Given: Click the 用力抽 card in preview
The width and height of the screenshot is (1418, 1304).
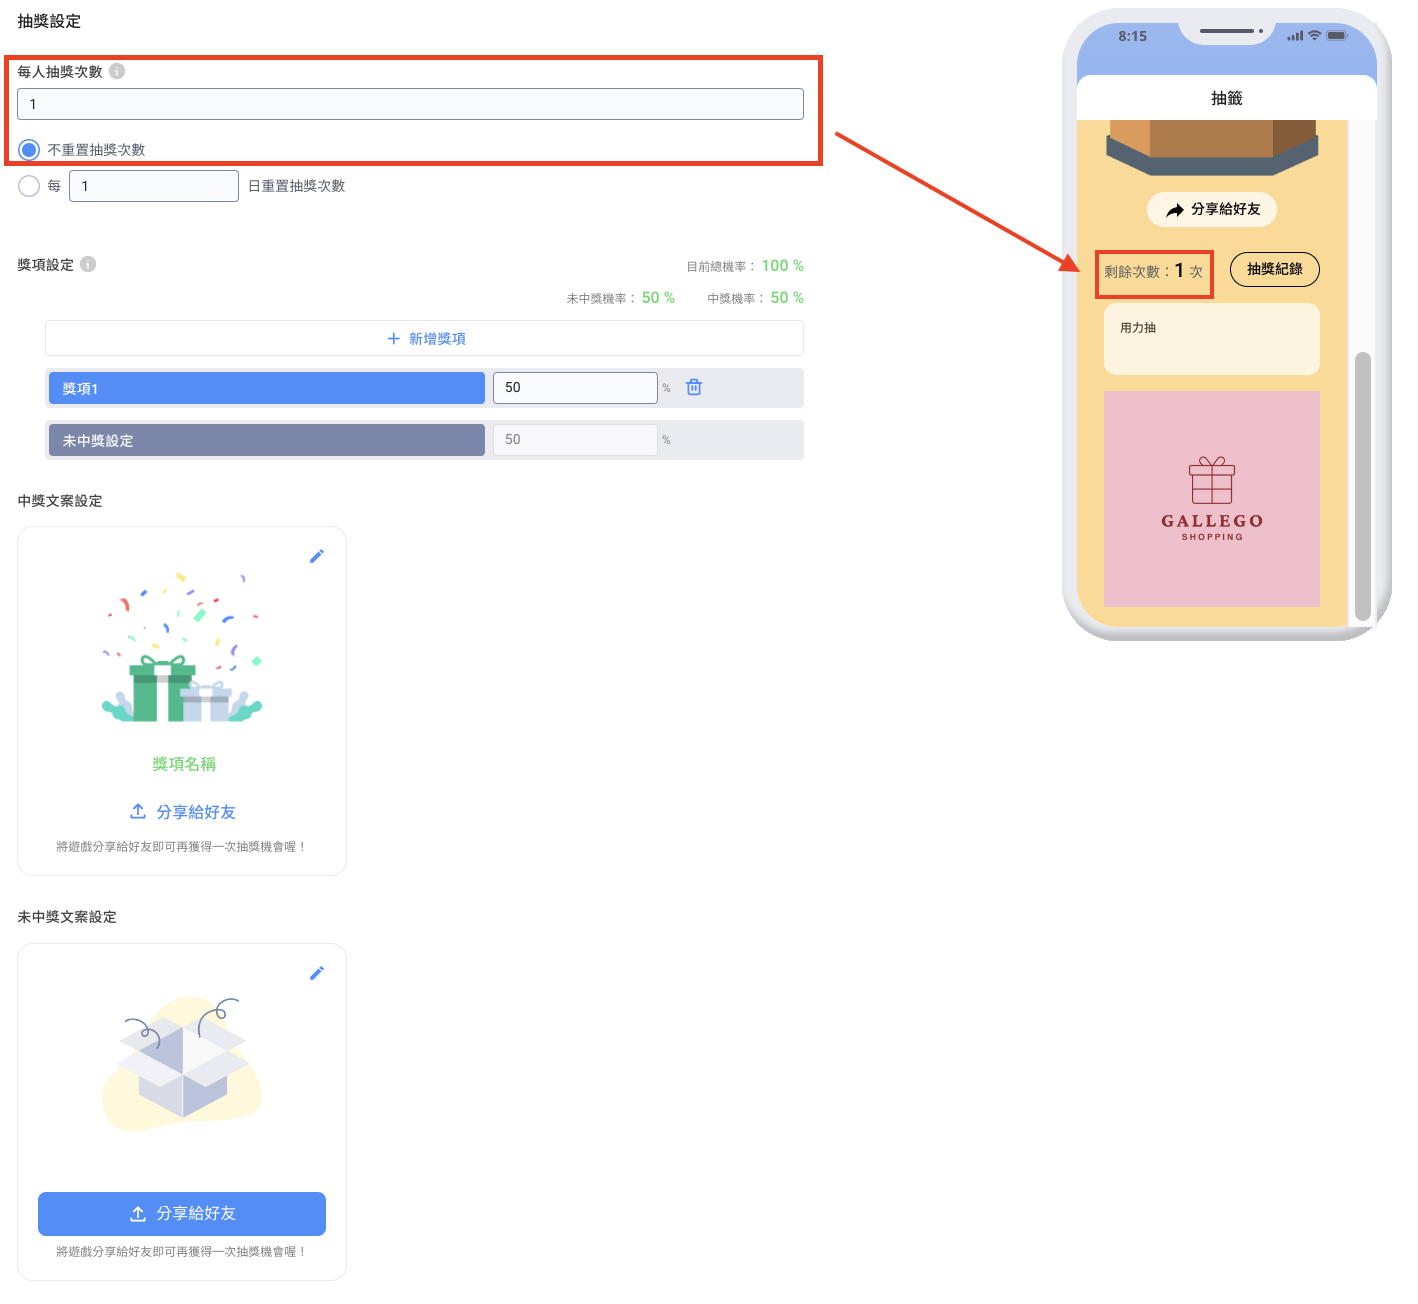Looking at the screenshot, I should tap(1211, 339).
